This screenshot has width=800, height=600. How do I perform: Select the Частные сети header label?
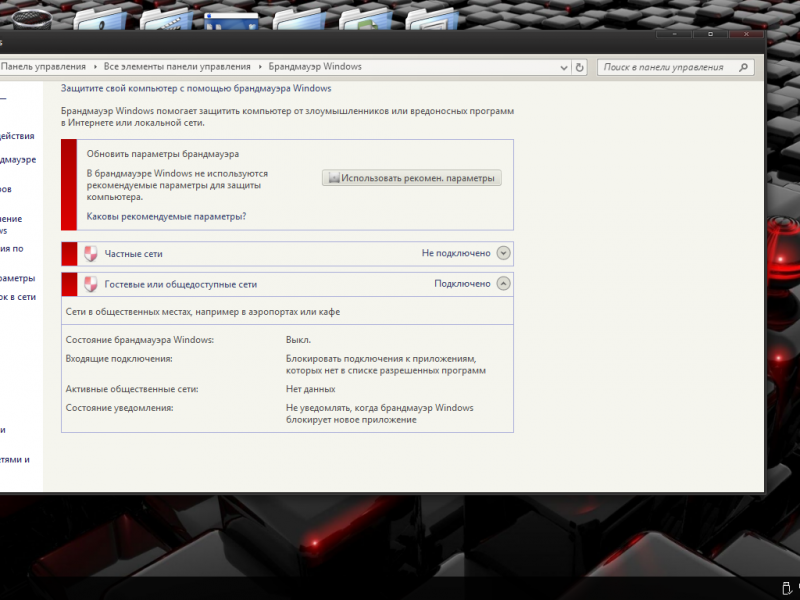pyautogui.click(x=133, y=254)
